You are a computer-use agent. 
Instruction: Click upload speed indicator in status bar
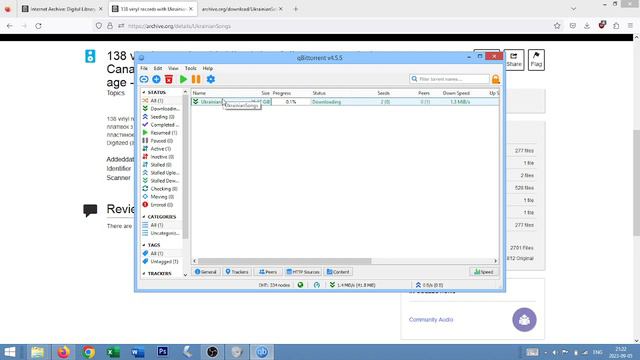tap(429, 285)
